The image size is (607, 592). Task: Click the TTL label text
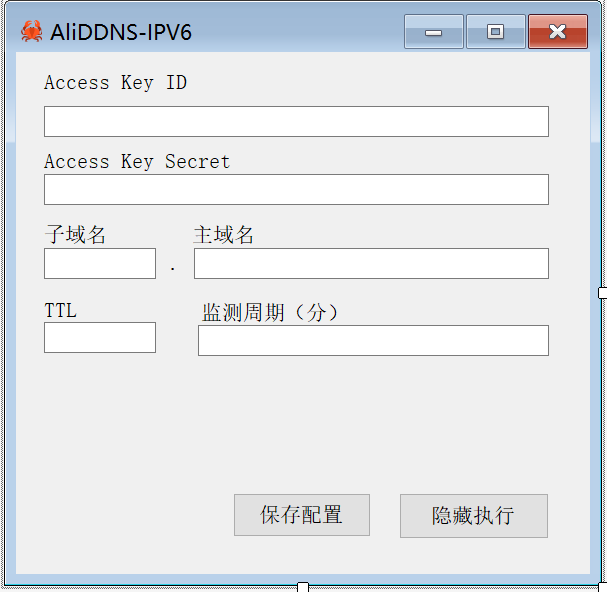click(x=60, y=311)
